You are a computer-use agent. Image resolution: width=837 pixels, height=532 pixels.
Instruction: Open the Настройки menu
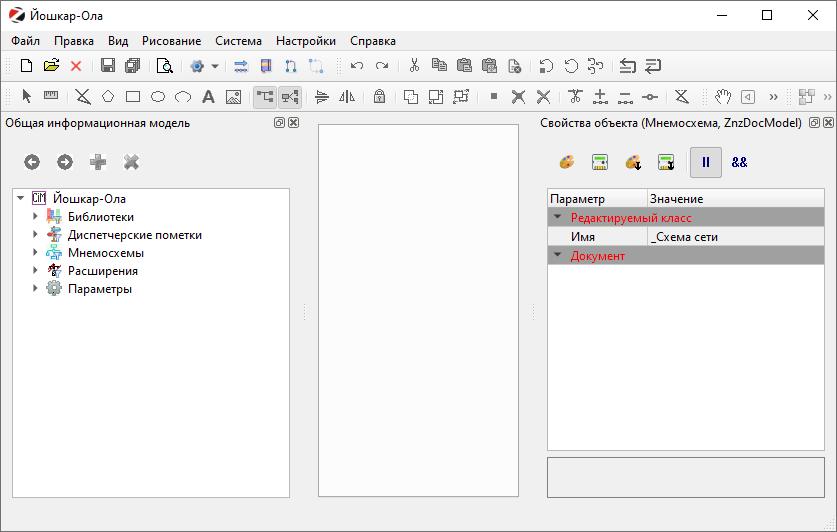tap(305, 41)
